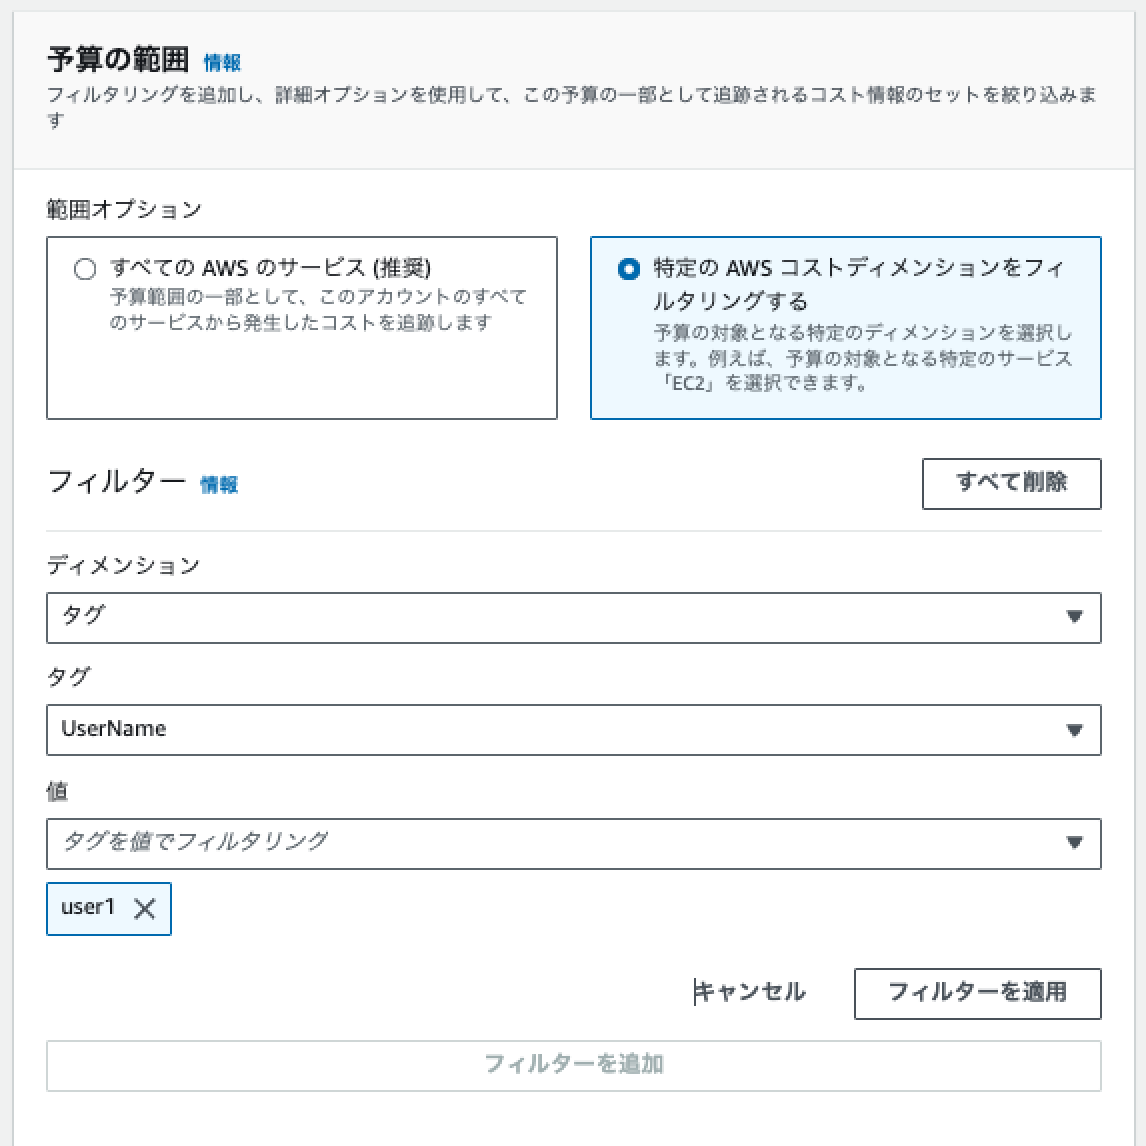Apply the filter with フィルターを適用
The image size is (1146, 1146).
click(977, 993)
